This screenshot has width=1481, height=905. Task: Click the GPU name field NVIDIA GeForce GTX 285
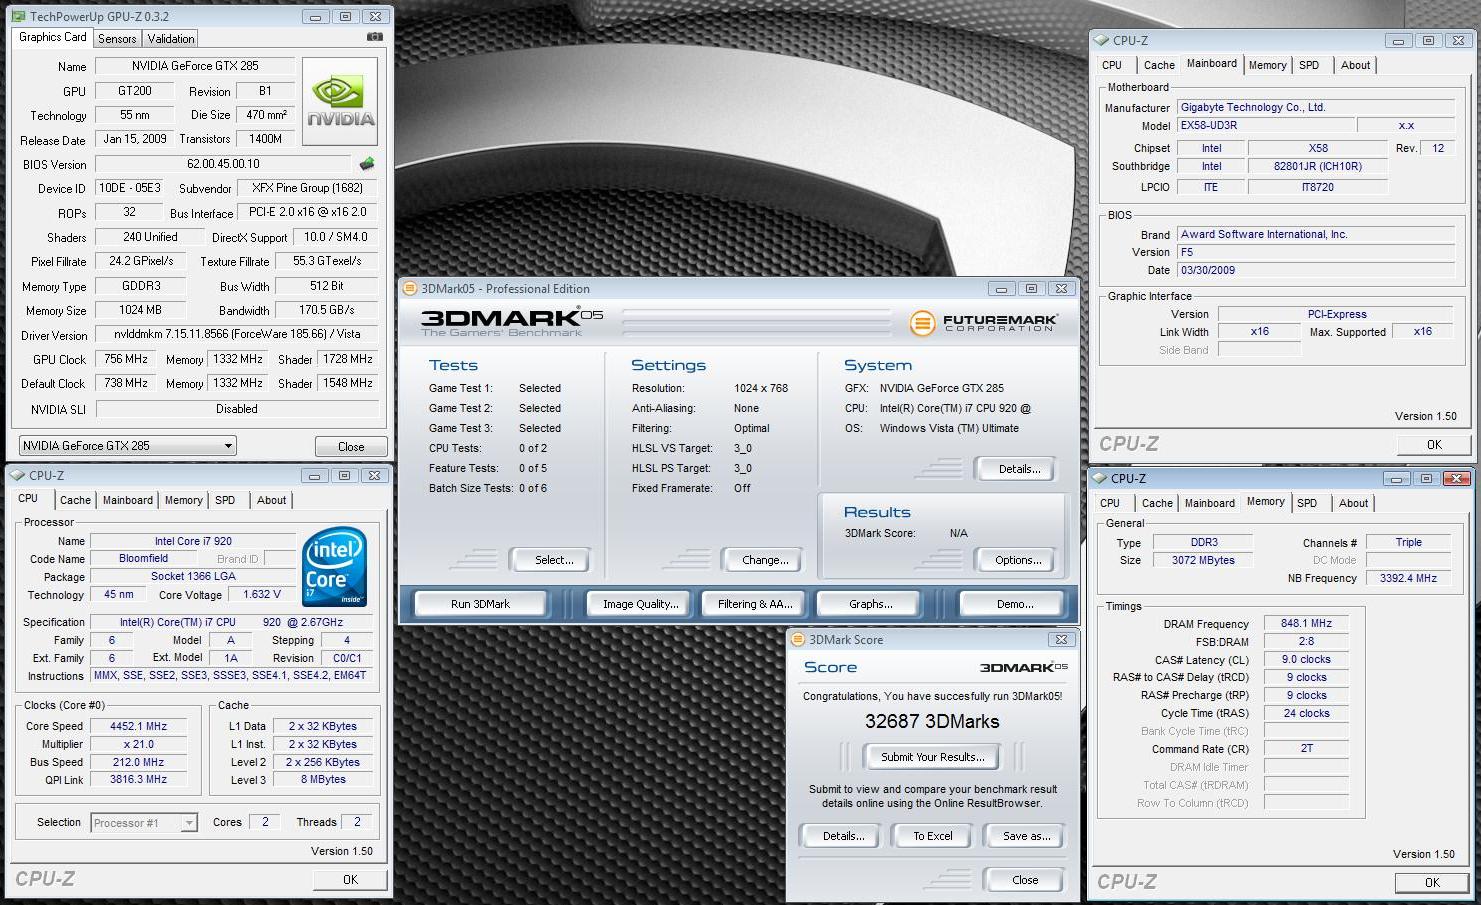(195, 66)
